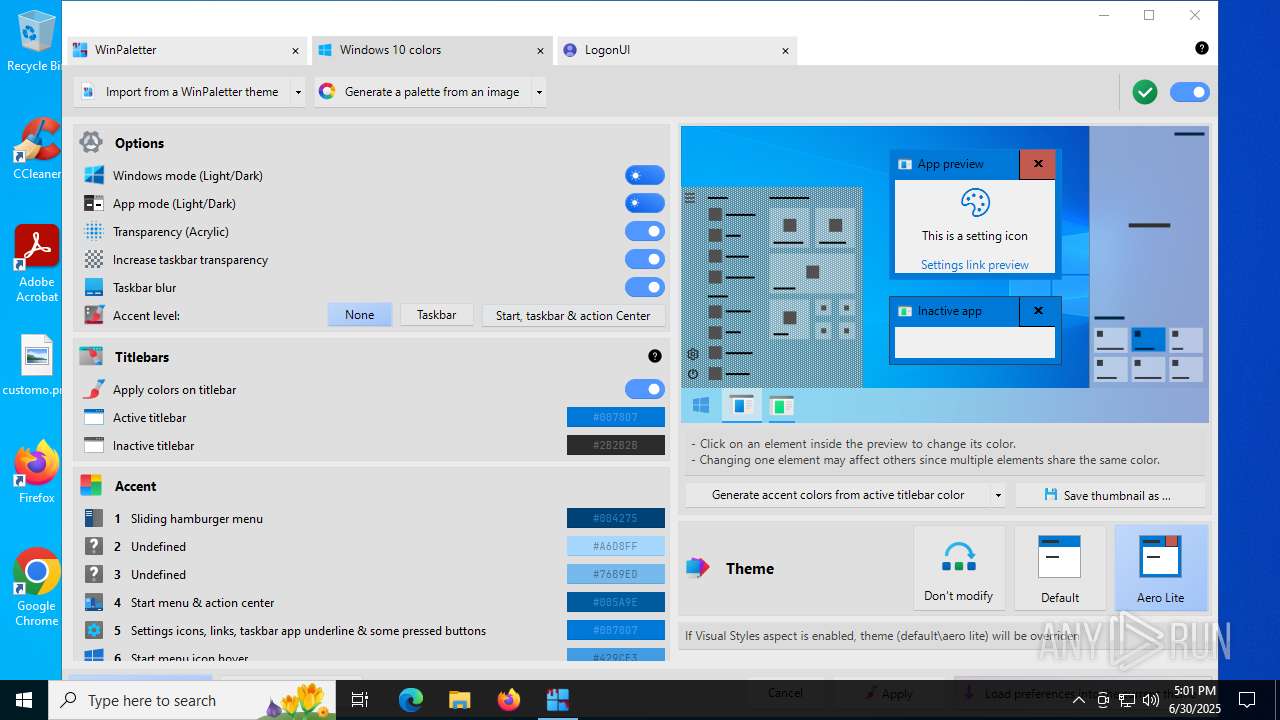This screenshot has width=1280, height=720.
Task: Click Save thumbnail as button
Action: click(x=1111, y=495)
